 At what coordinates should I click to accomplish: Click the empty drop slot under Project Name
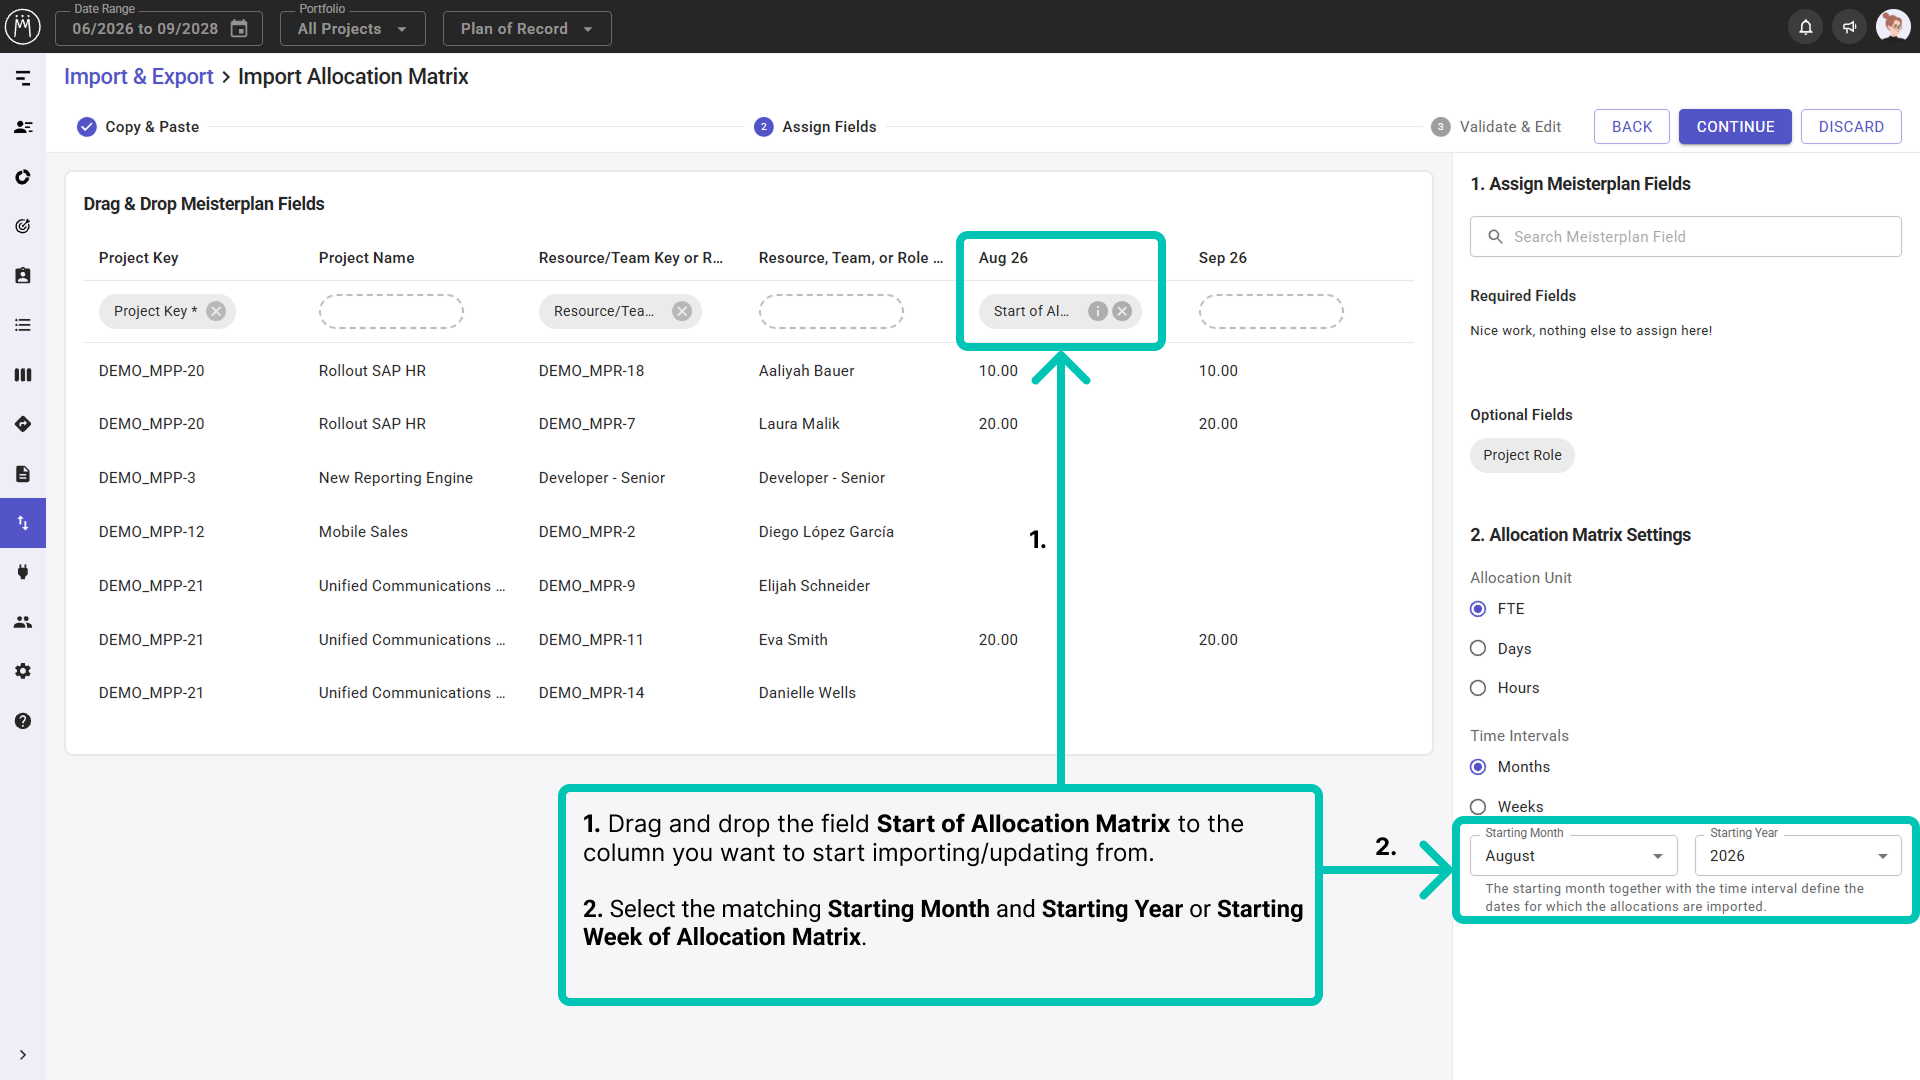point(391,311)
